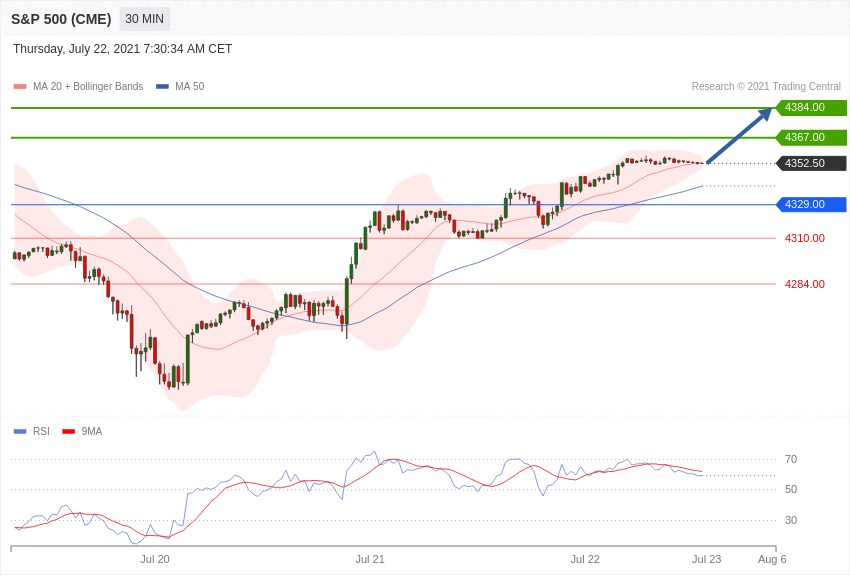Click the 9MA legend label
The height and width of the screenshot is (576, 850).
tap(92, 431)
